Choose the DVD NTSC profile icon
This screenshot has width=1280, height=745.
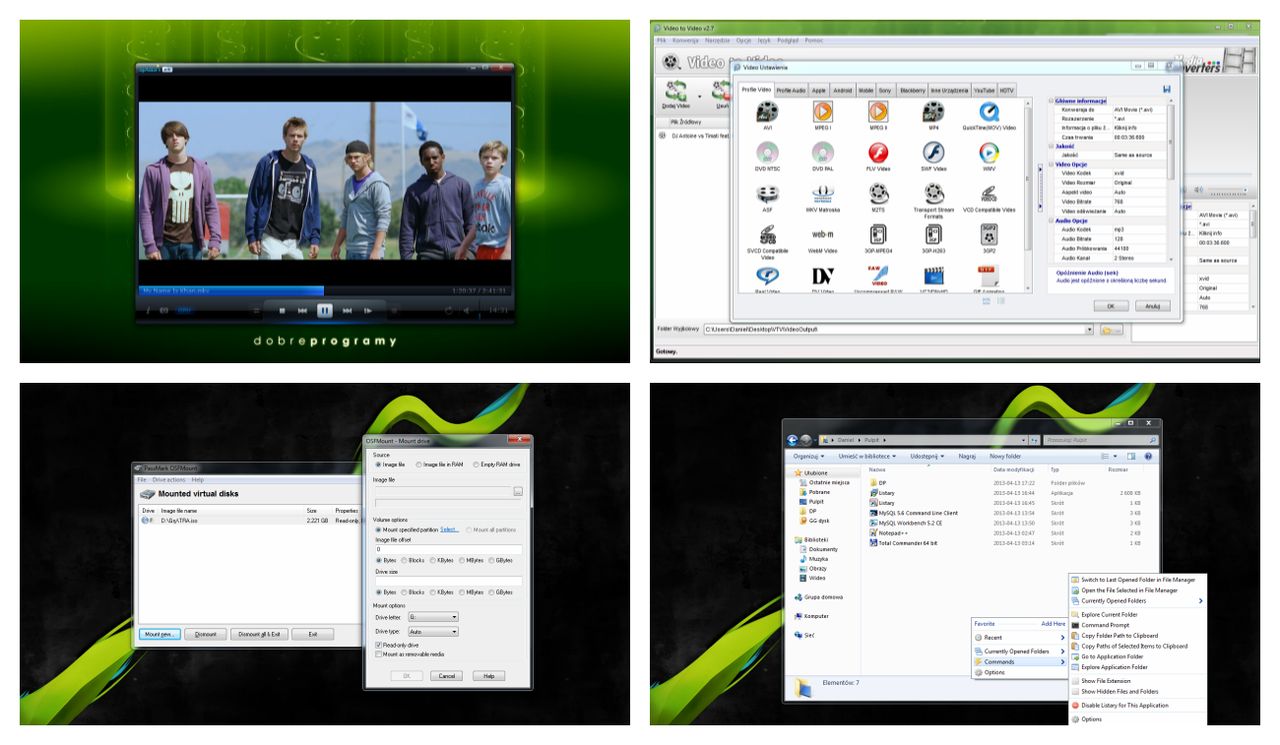tap(768, 152)
